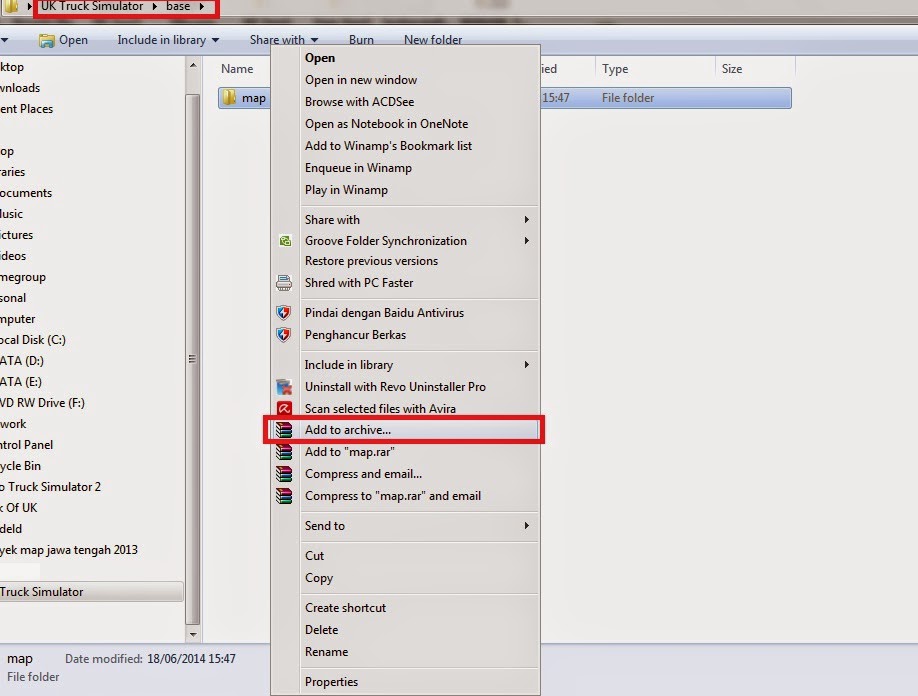918x696 pixels.
Task: Choose Pindai dengan Baidu Antivirus
Action: coord(384,313)
